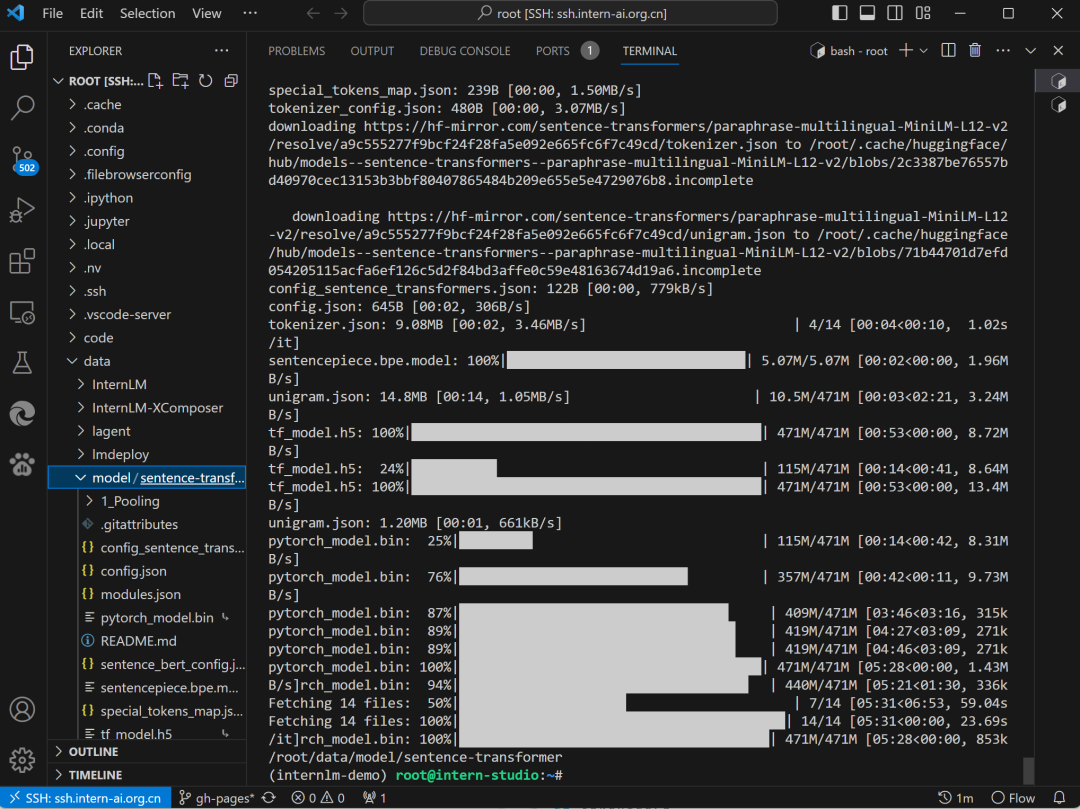Open the paw icon extension view
Screen dimensions: 1080x809
[x=22, y=465]
